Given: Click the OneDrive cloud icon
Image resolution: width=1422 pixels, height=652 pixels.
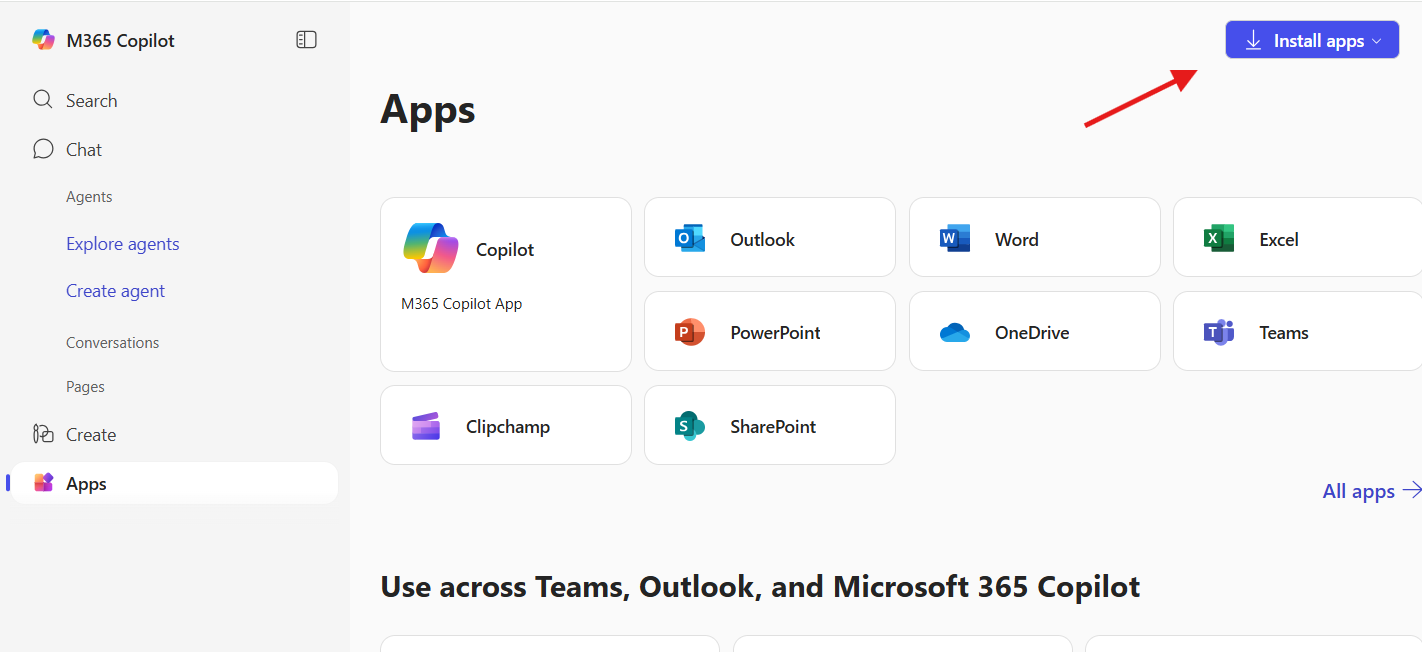Looking at the screenshot, I should (x=955, y=332).
